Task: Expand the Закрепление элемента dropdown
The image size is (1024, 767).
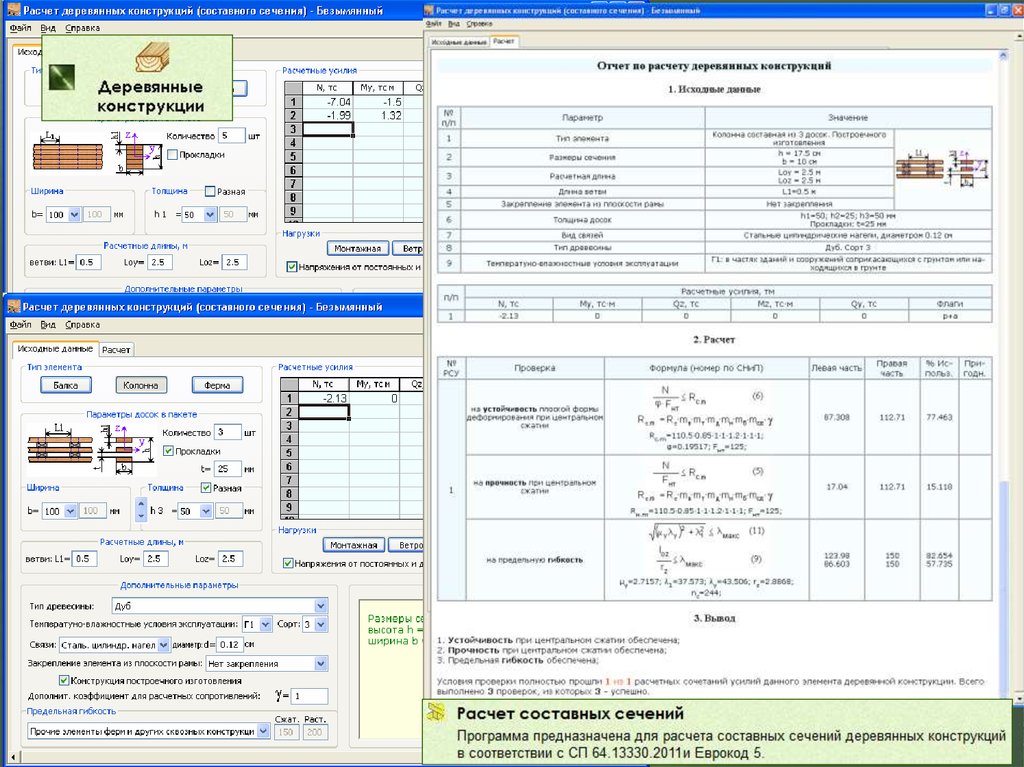Action: coord(320,663)
